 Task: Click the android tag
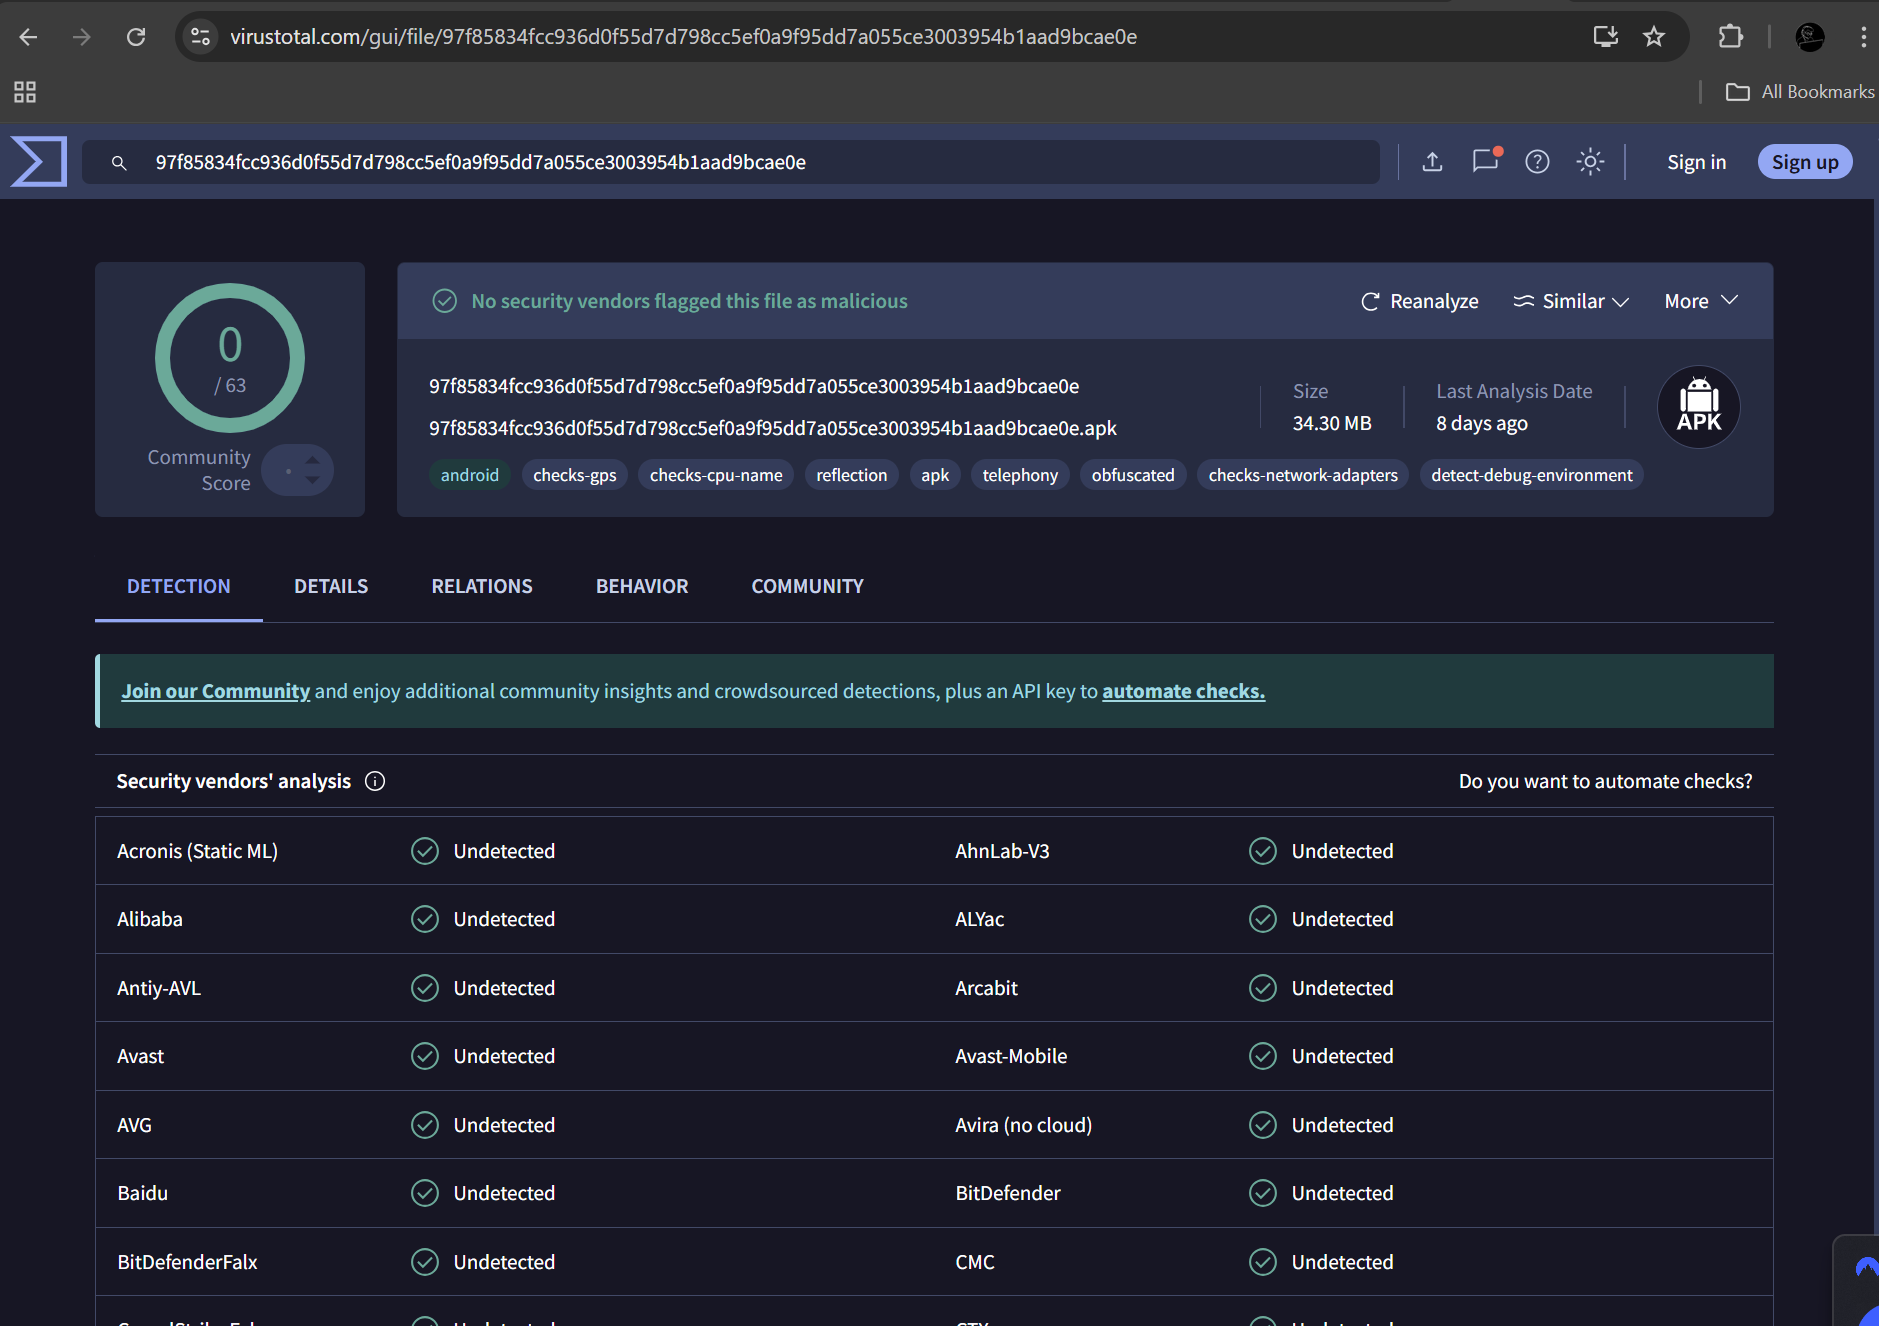click(x=470, y=475)
